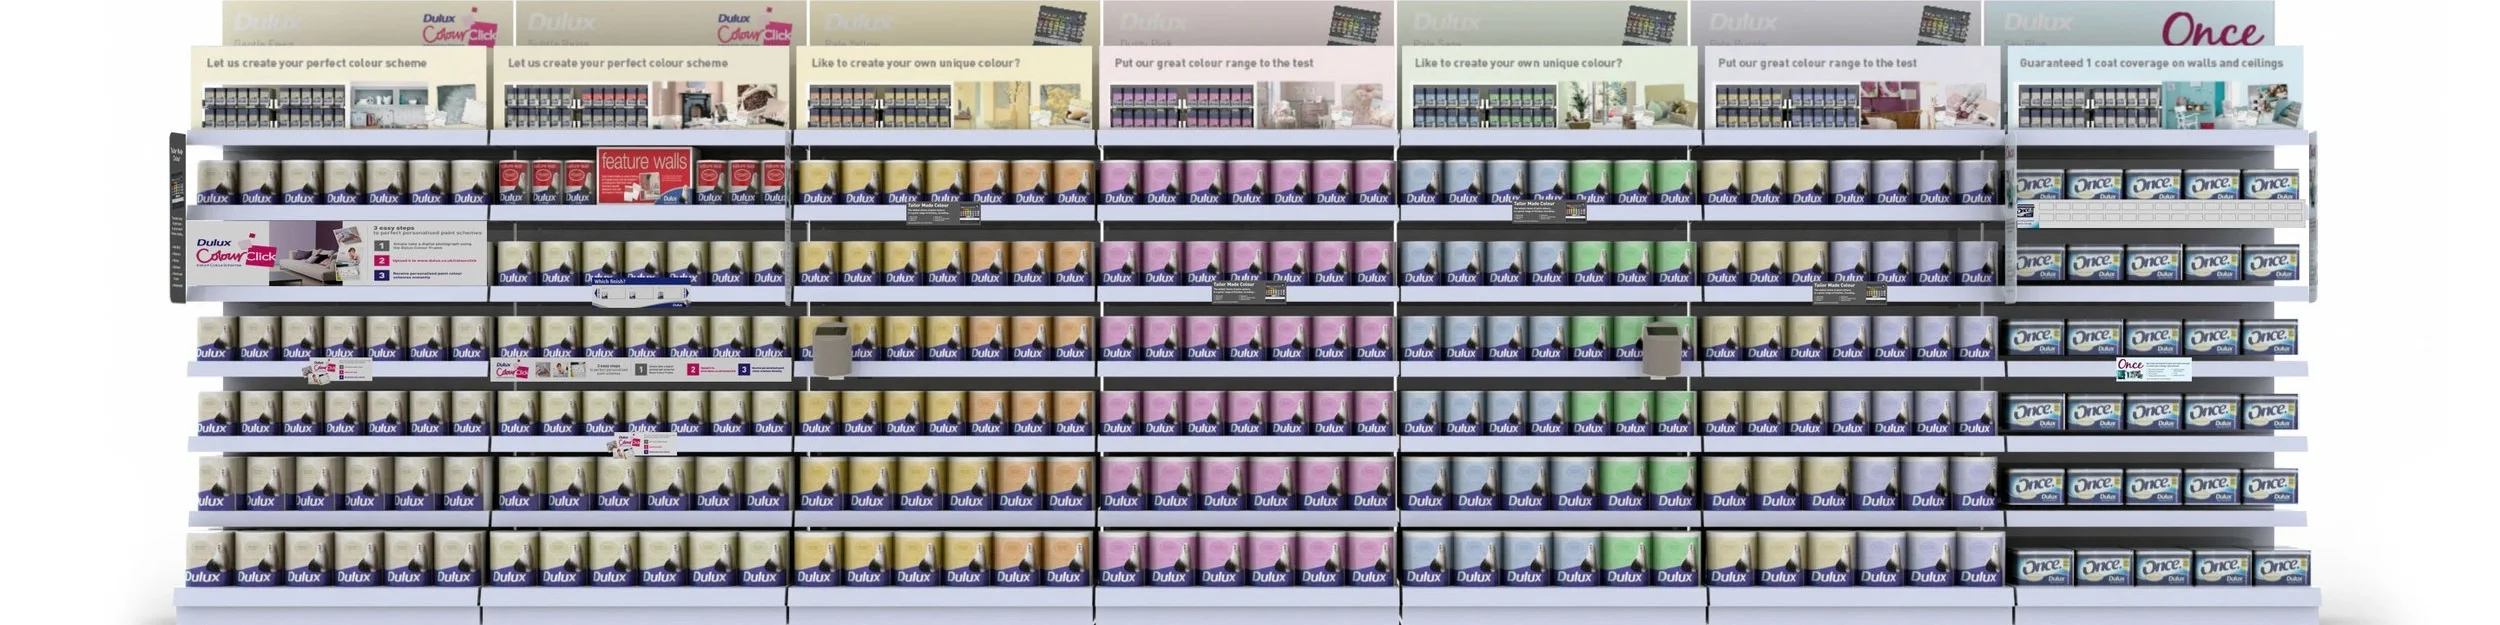Image resolution: width=2500 pixels, height=625 pixels.
Task: Select "Put our great colour range" sign above lilac cans
Action: pos(1816,63)
